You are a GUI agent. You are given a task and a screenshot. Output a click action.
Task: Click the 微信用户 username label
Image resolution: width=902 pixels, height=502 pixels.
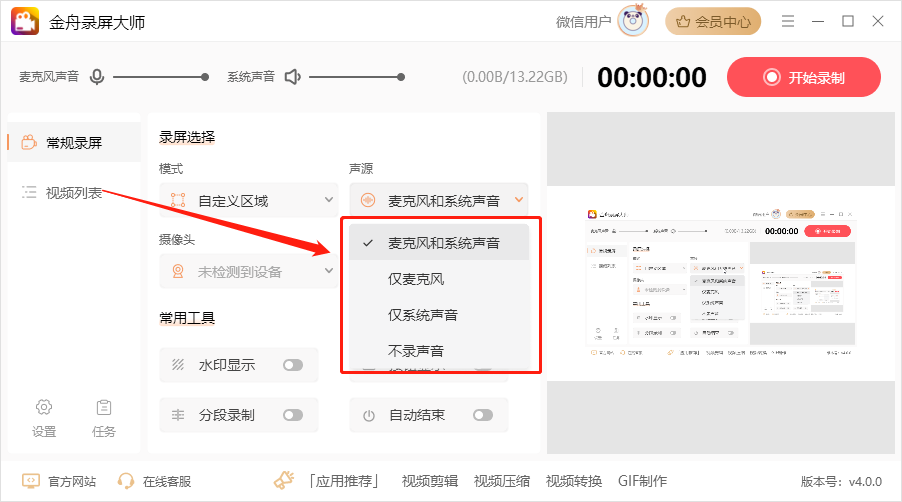(x=583, y=22)
